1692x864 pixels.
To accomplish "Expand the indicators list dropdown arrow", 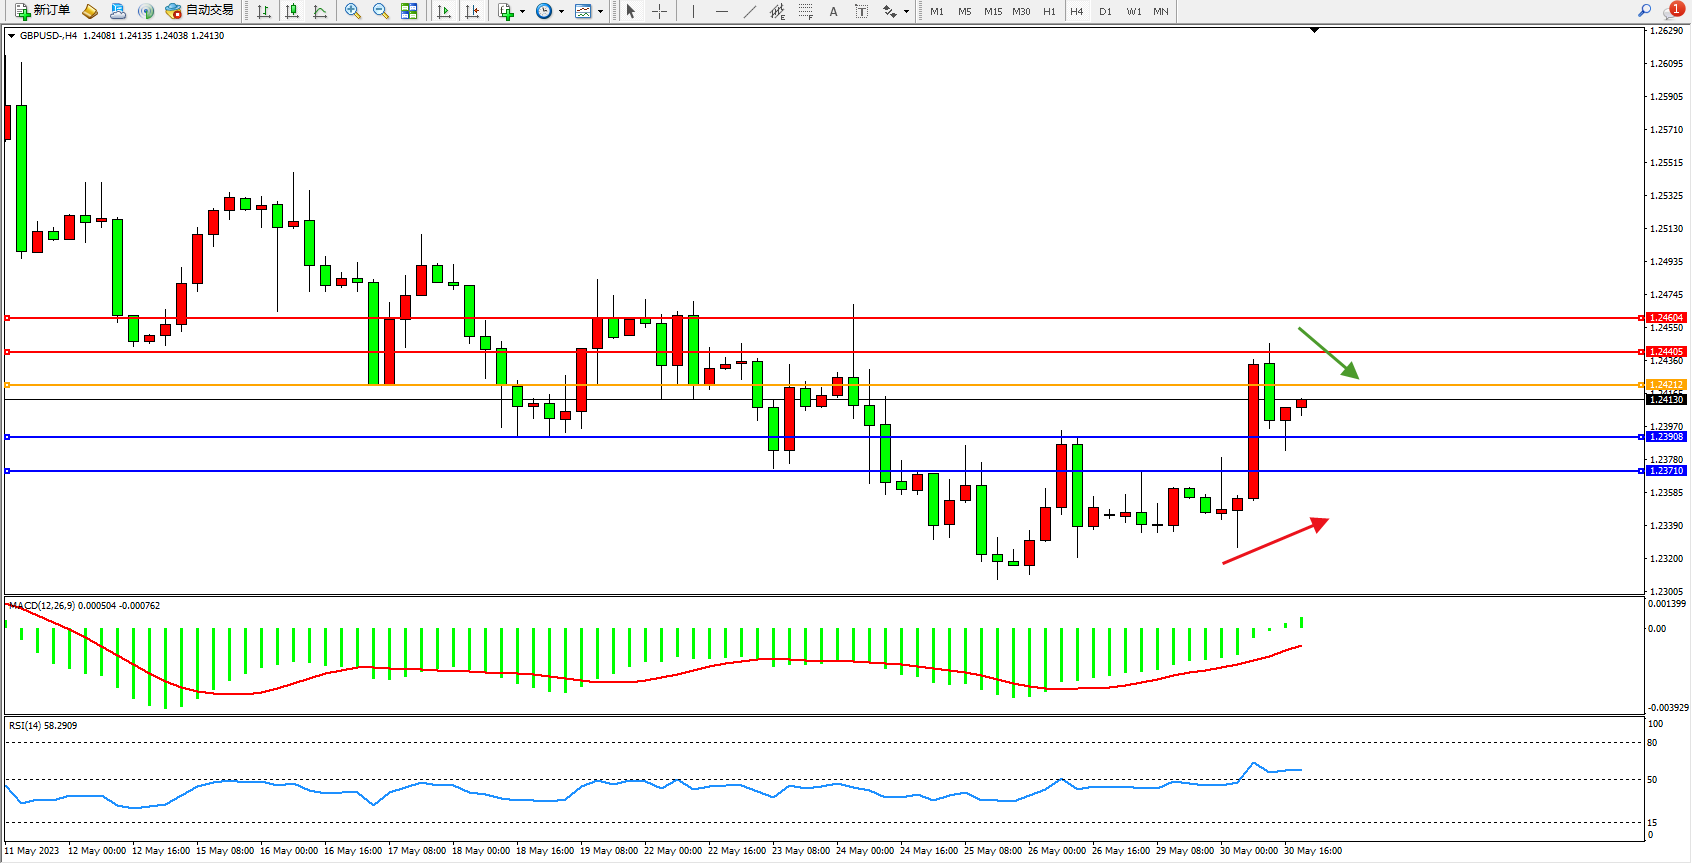I will (522, 12).
